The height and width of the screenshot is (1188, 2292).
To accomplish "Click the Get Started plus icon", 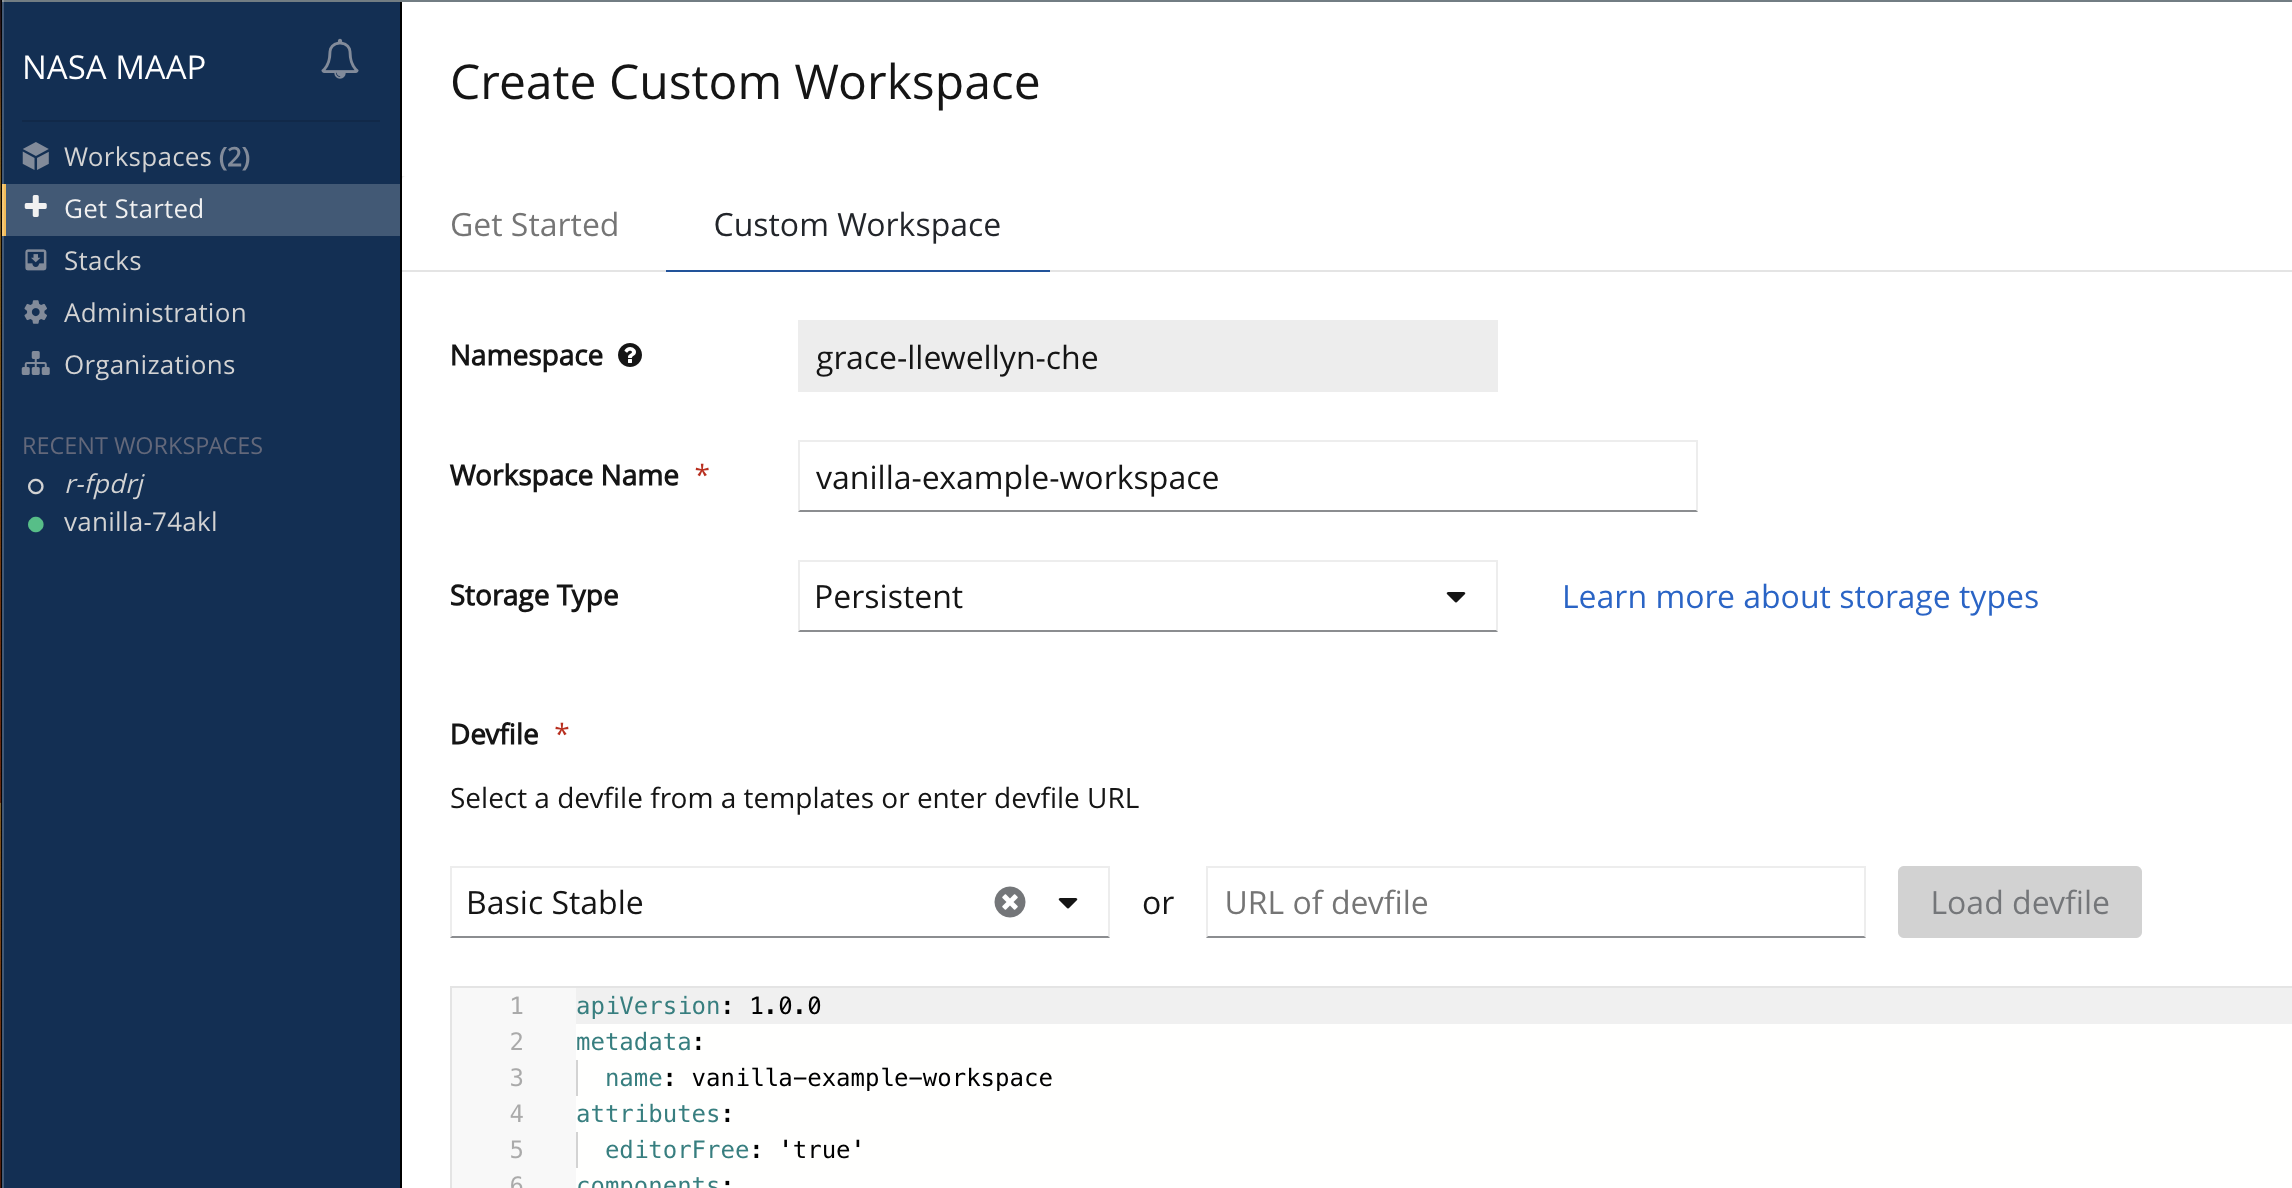I will tap(36, 207).
